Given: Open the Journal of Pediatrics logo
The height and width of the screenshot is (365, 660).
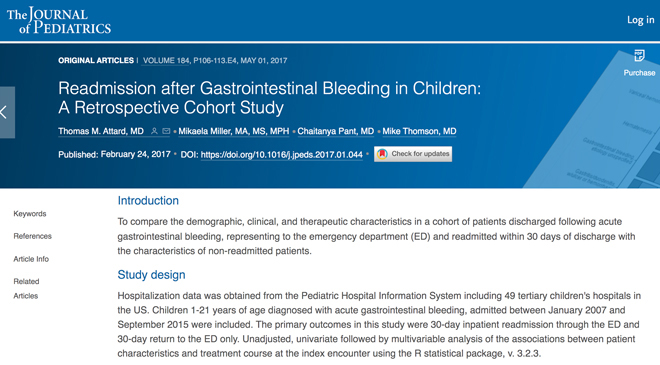Looking at the screenshot, I should click(x=59, y=21).
